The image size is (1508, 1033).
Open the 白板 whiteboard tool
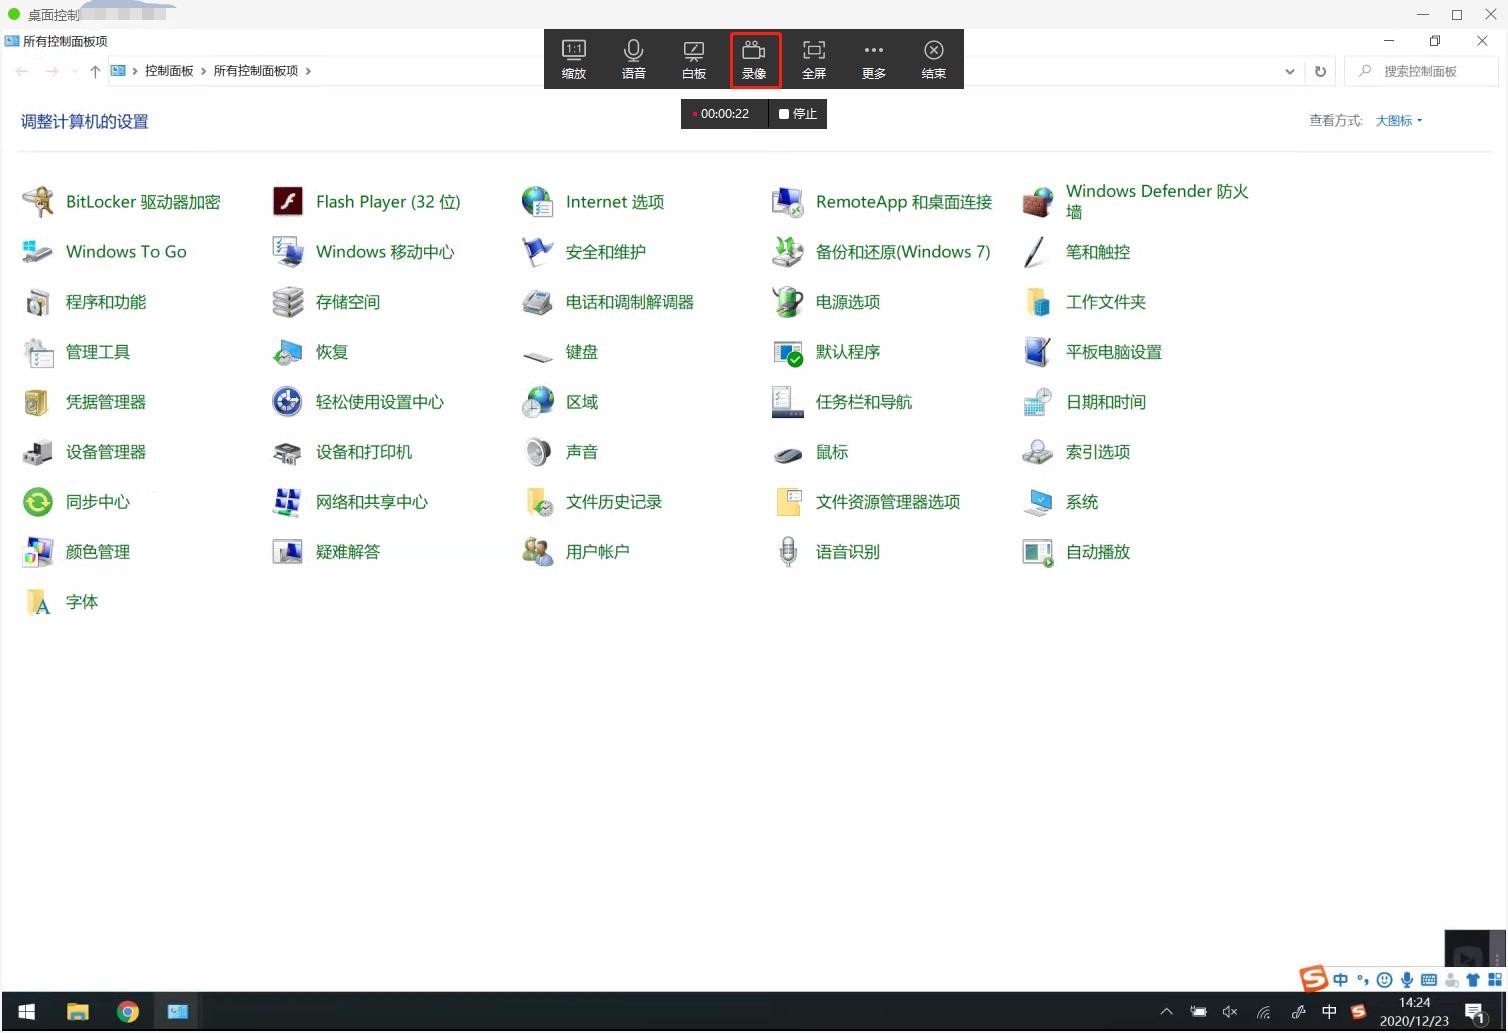pos(694,59)
